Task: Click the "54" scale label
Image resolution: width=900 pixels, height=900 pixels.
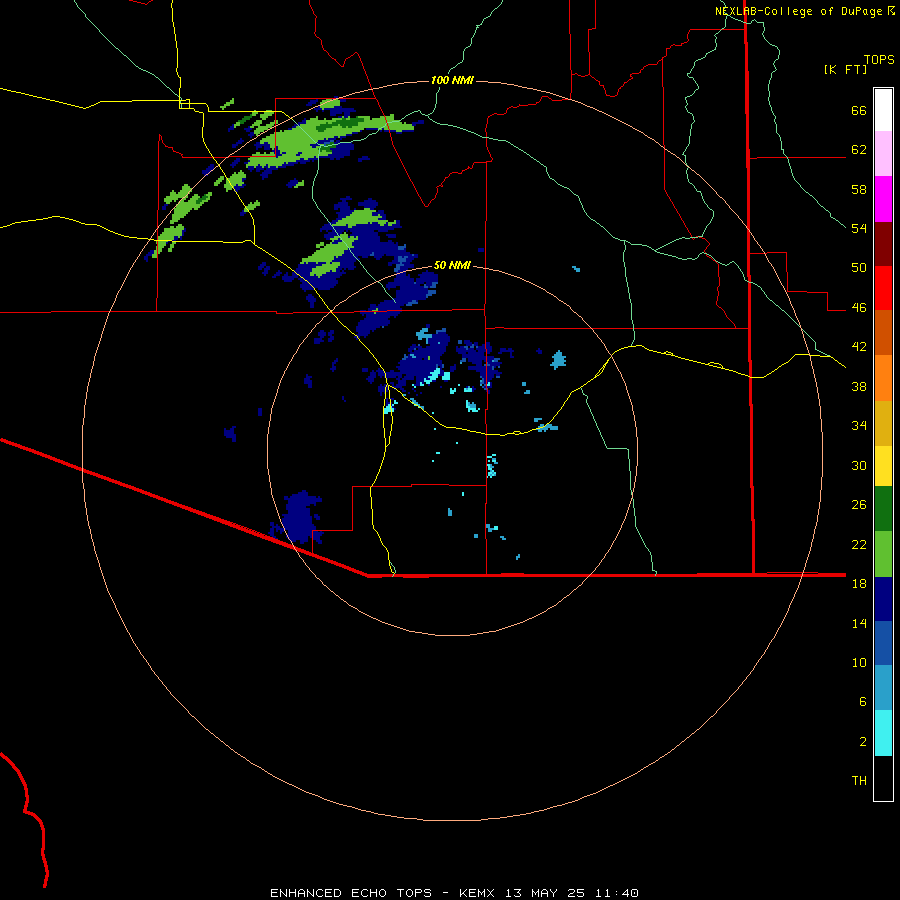Action: coord(859,228)
